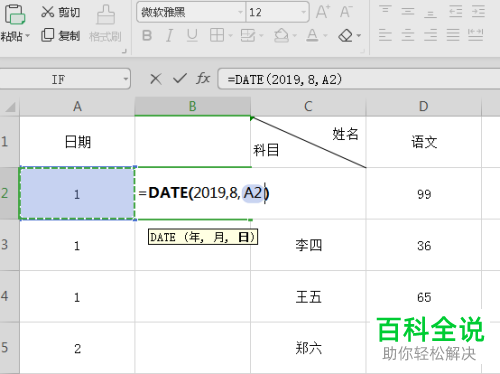Open the Name Box dropdown showing IF
This screenshot has height=374, width=500.
125,79
